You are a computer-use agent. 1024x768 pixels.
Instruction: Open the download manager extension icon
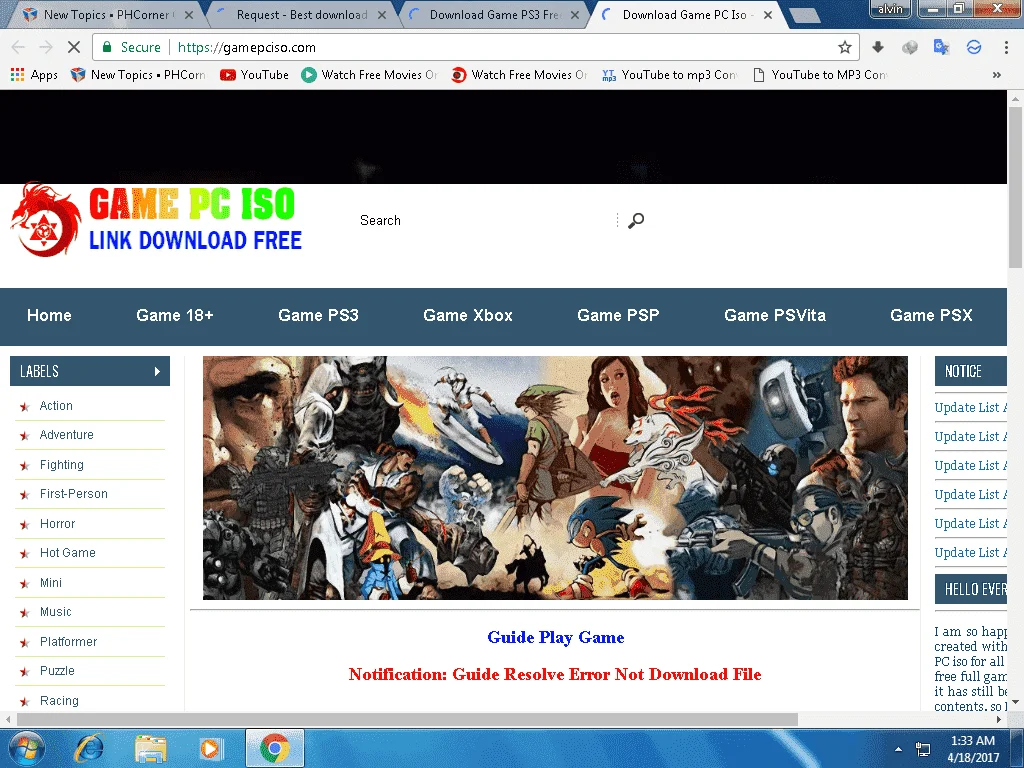tap(878, 47)
